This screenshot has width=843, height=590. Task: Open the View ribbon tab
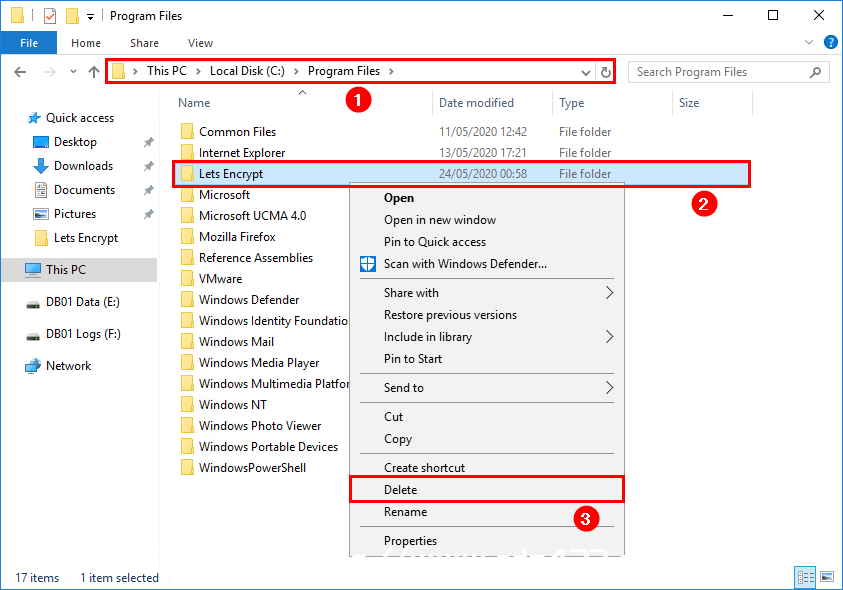pos(200,43)
